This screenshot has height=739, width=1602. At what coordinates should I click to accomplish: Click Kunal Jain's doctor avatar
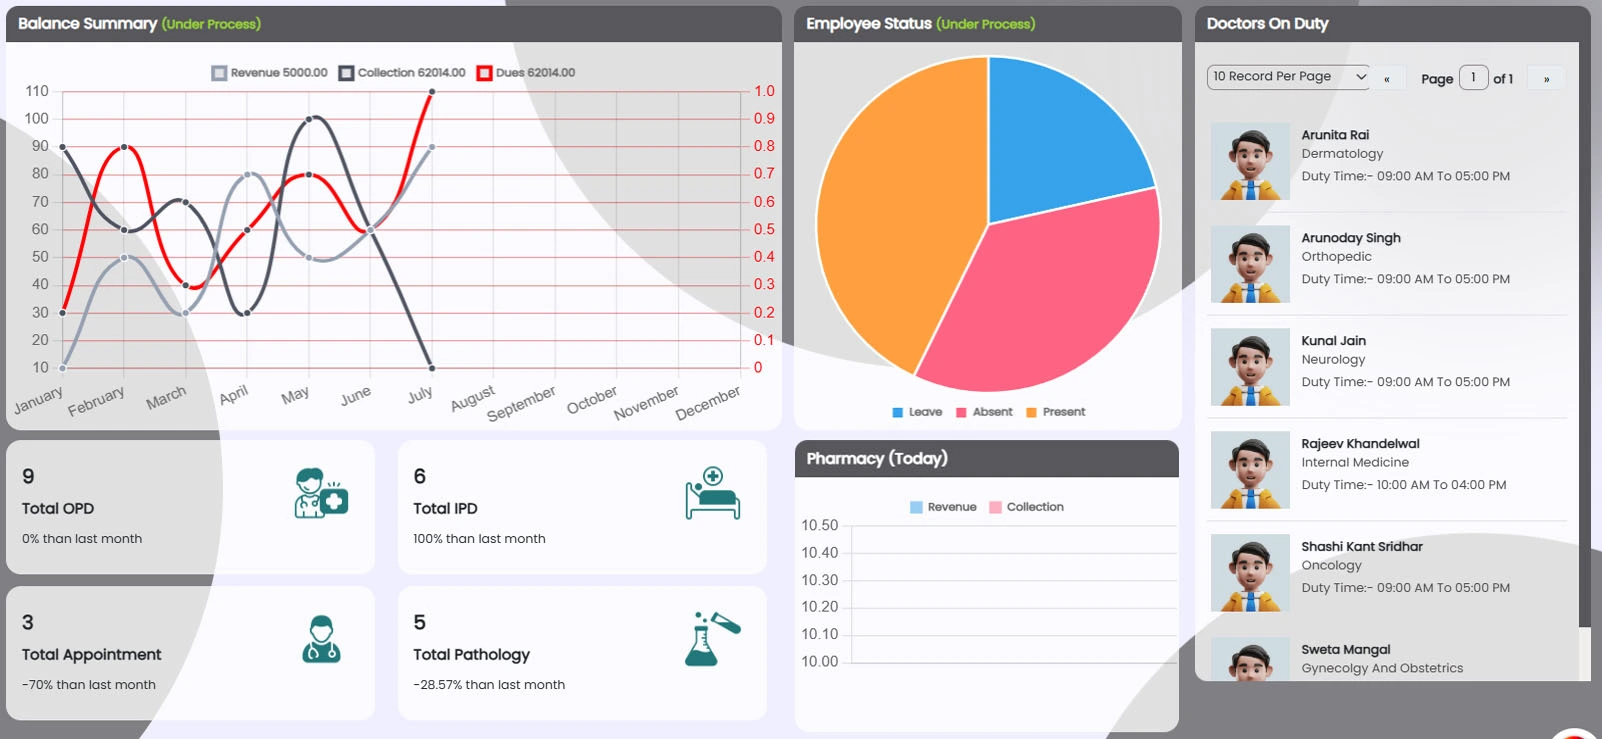point(1250,368)
